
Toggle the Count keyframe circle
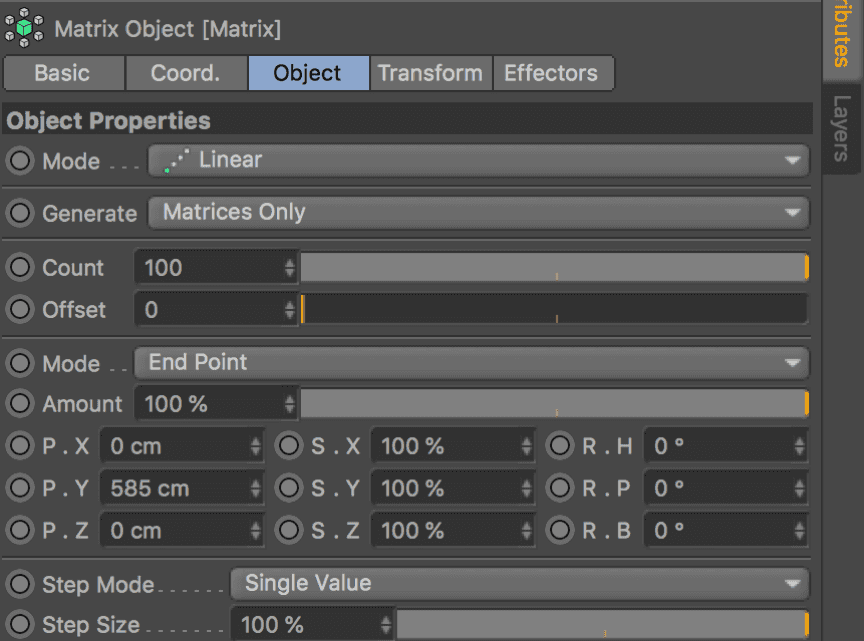(20, 268)
